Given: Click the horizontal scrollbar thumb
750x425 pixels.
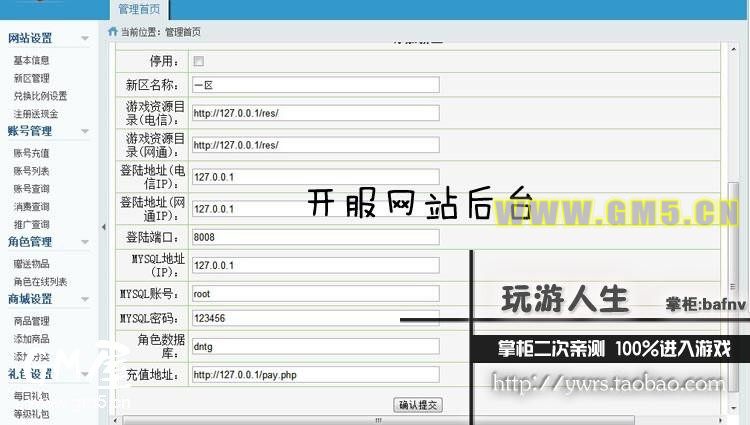Looking at the screenshot, I should pos(379,421).
